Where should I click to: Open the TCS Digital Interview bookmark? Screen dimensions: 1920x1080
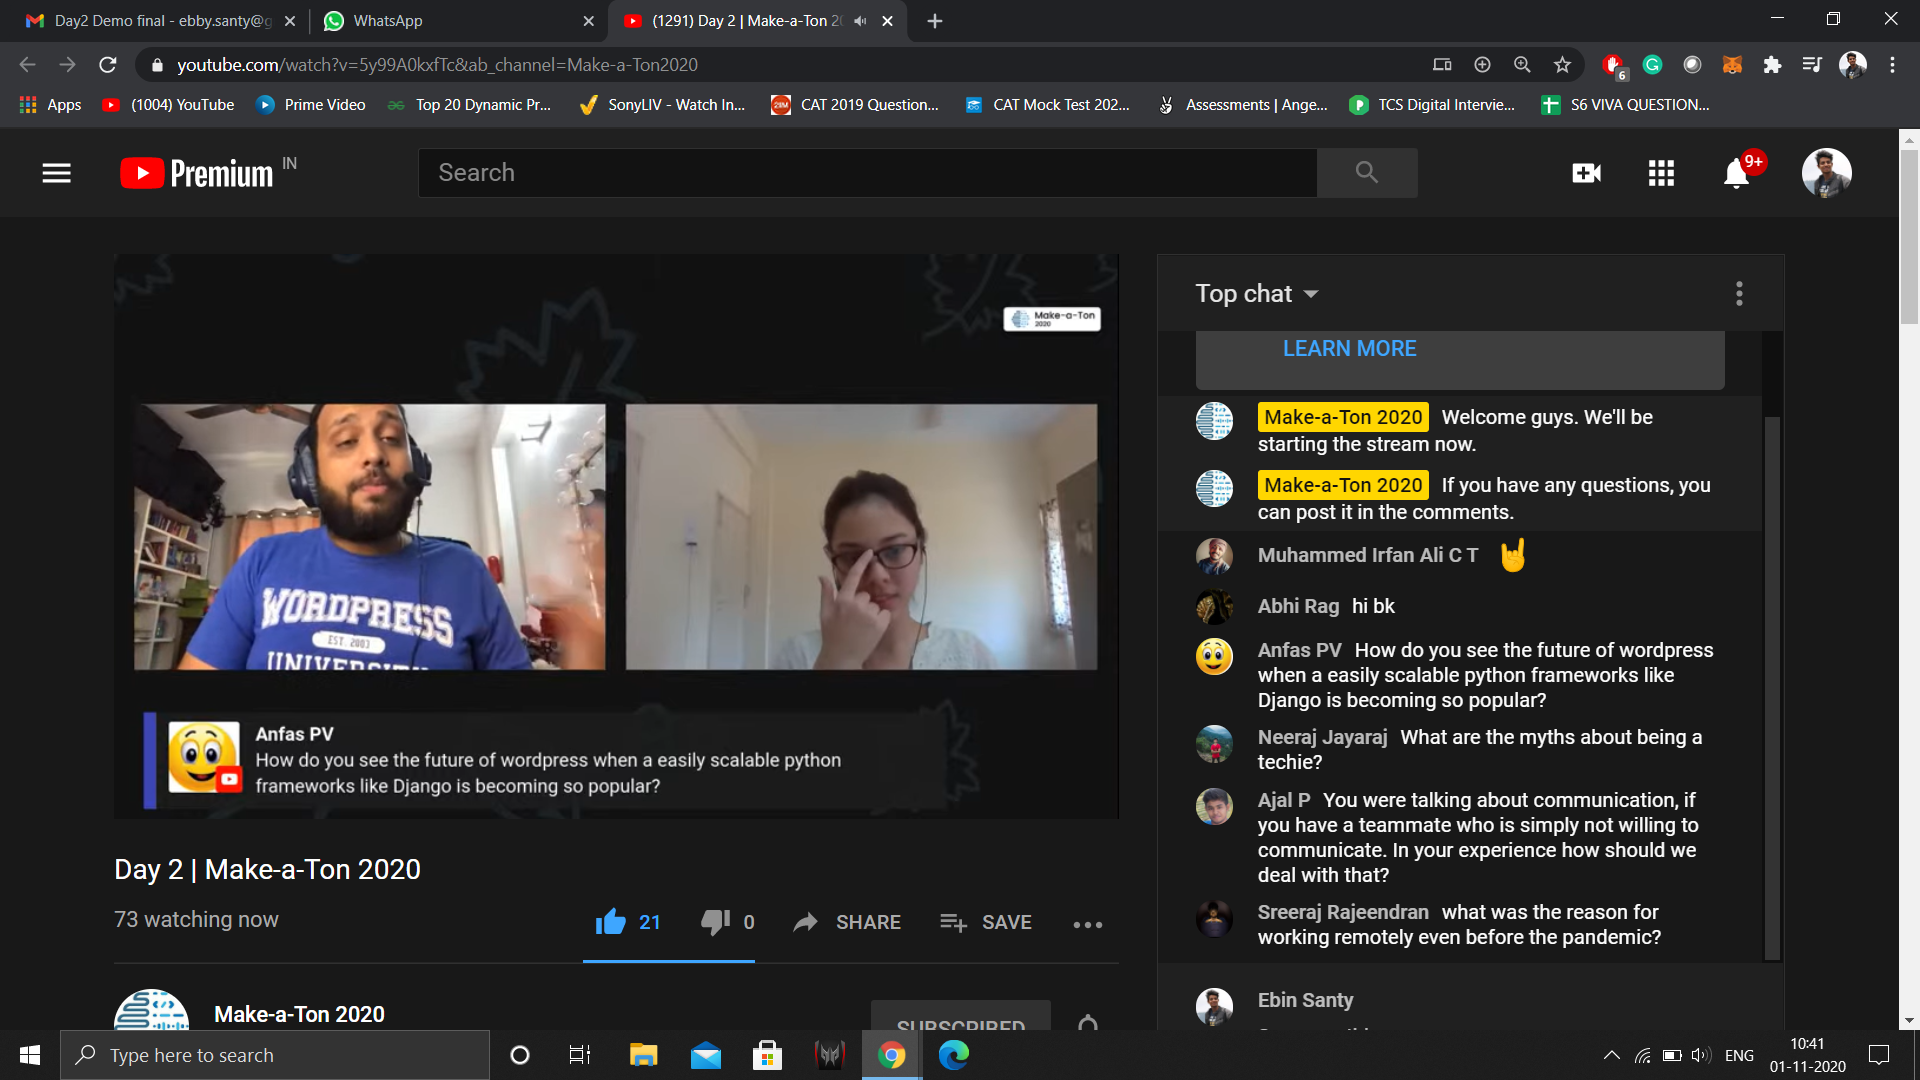coord(1432,105)
